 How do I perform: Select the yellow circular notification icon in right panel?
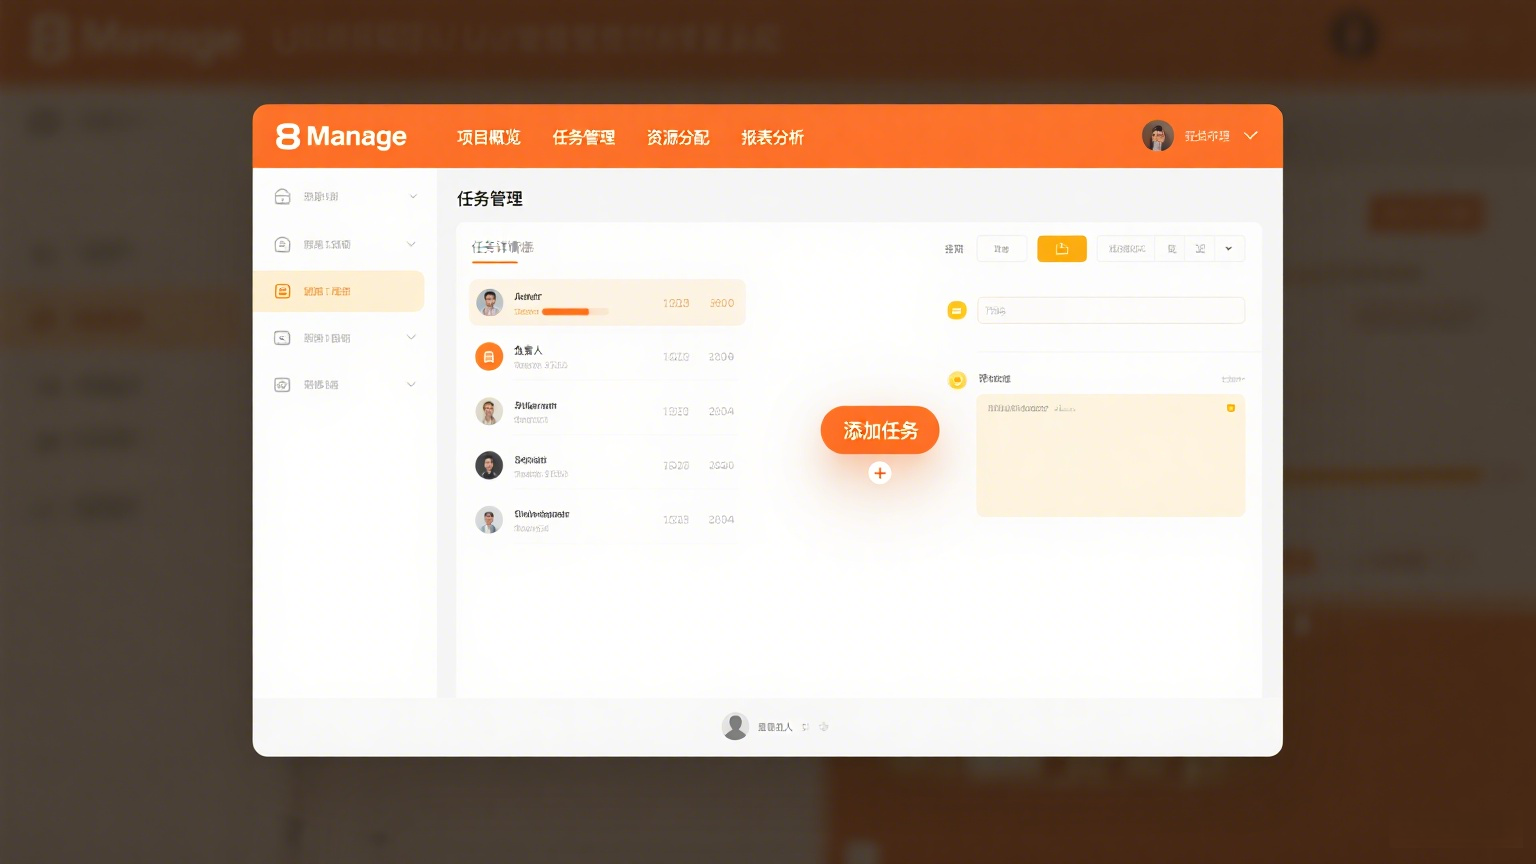click(x=956, y=380)
